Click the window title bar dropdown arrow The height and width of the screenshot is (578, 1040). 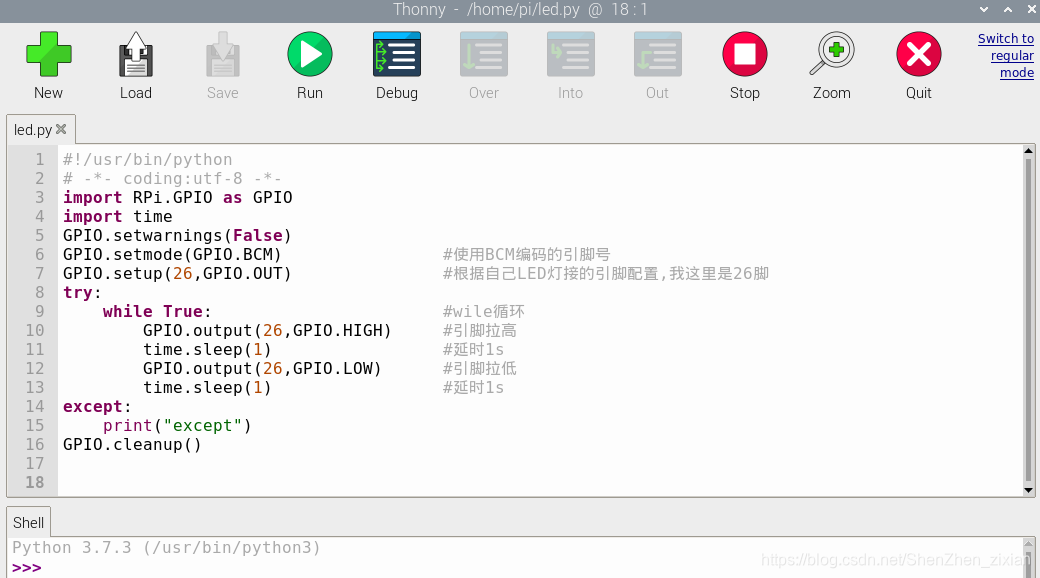click(x=984, y=9)
